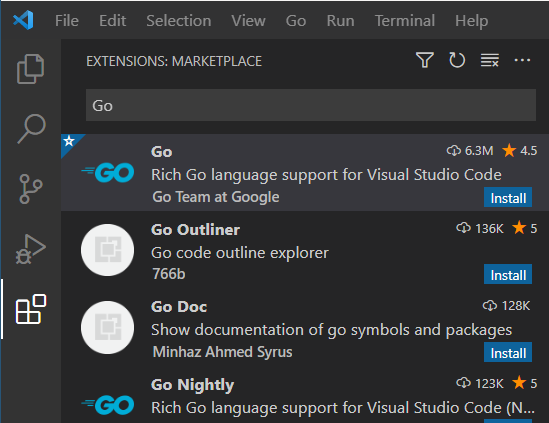Open the Run and Debug view
549x423 pixels.
coord(30,249)
